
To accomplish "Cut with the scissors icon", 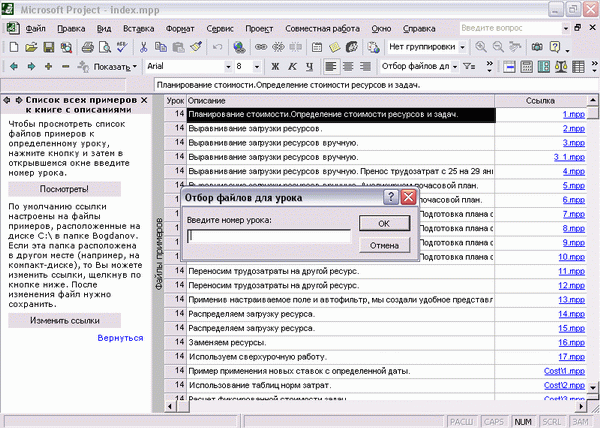I will click(143, 47).
